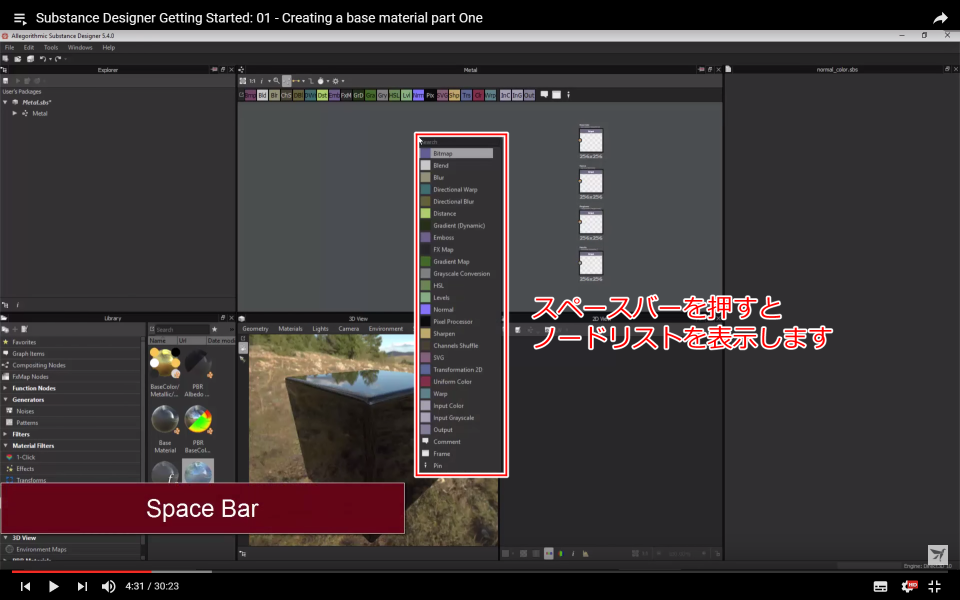Expand Filters category in Library
960x600 pixels.
[6, 434]
